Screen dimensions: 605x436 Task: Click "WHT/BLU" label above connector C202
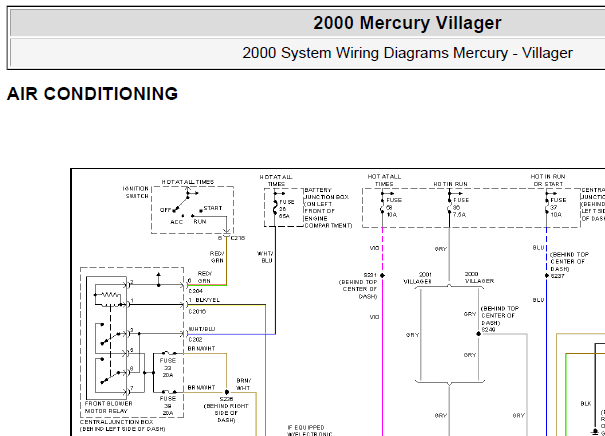coord(201,329)
